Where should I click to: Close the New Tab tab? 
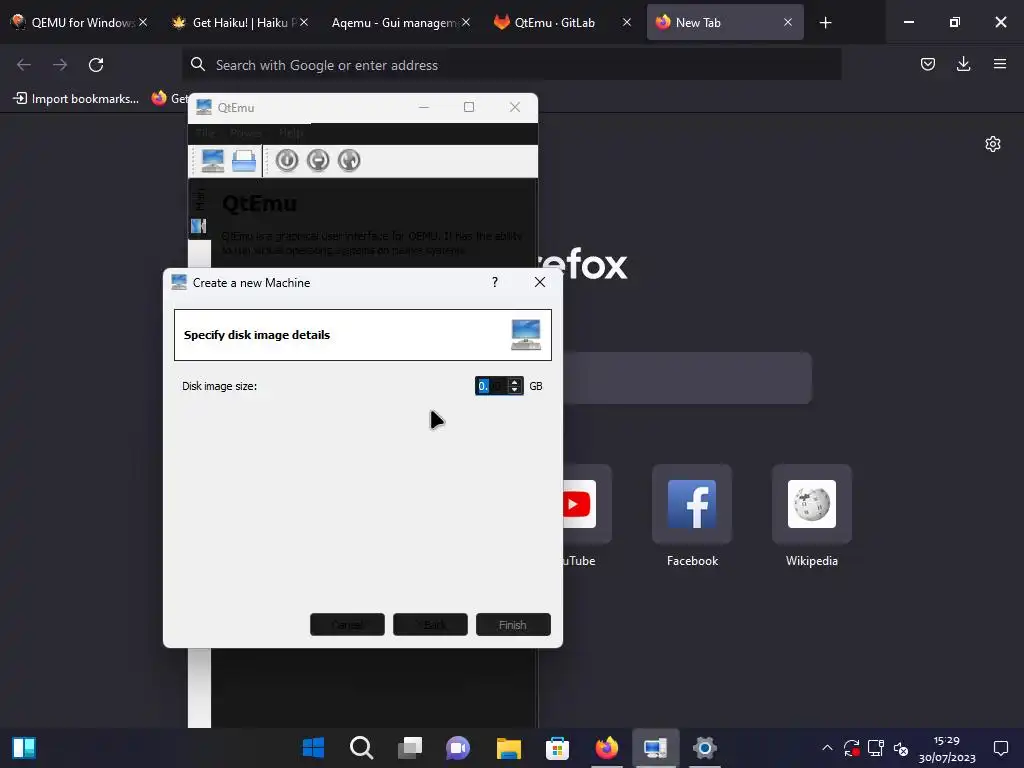point(788,22)
